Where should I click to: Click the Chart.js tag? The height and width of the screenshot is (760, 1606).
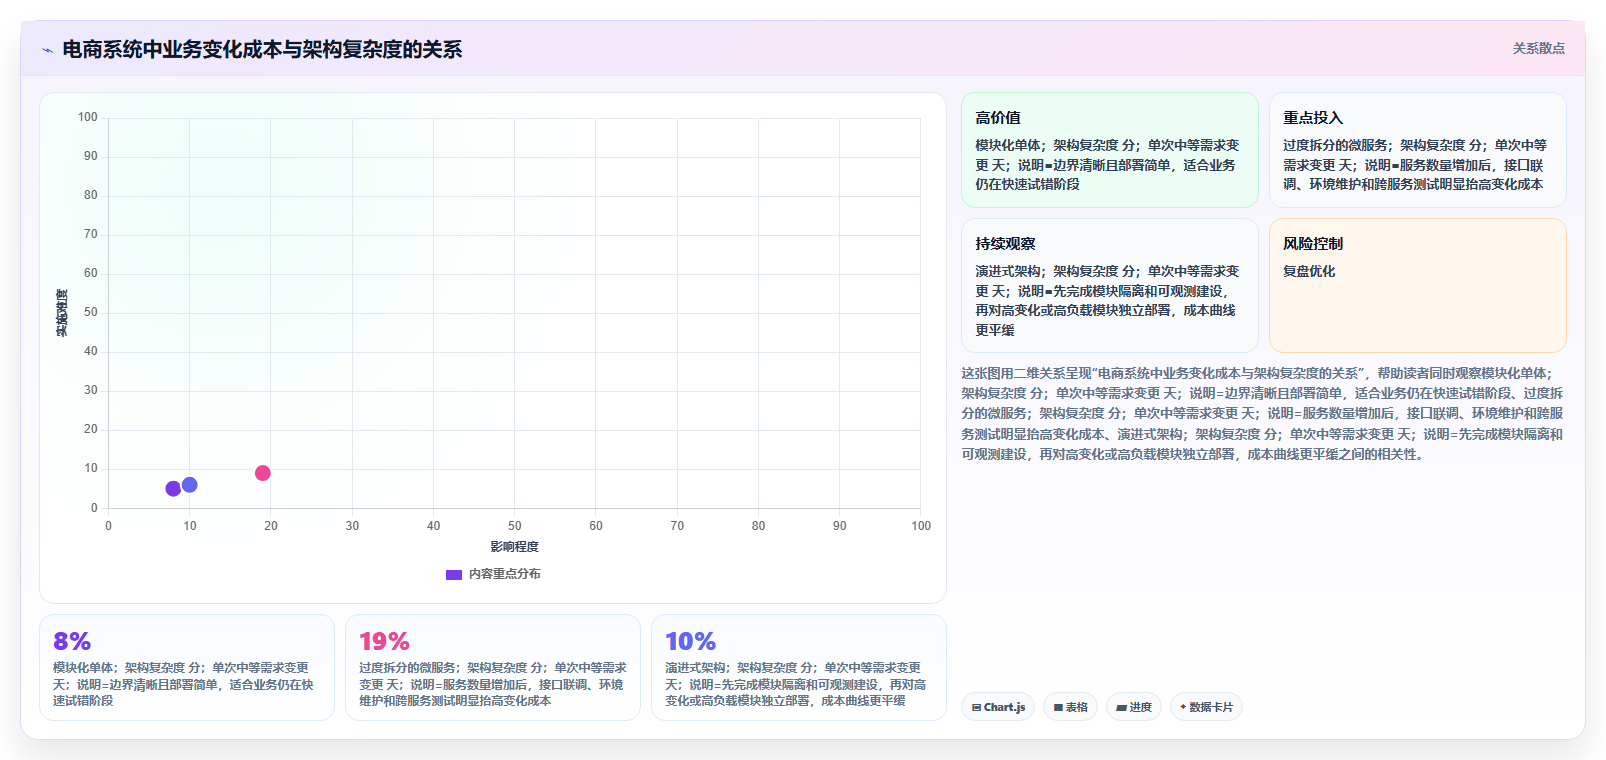(x=999, y=707)
